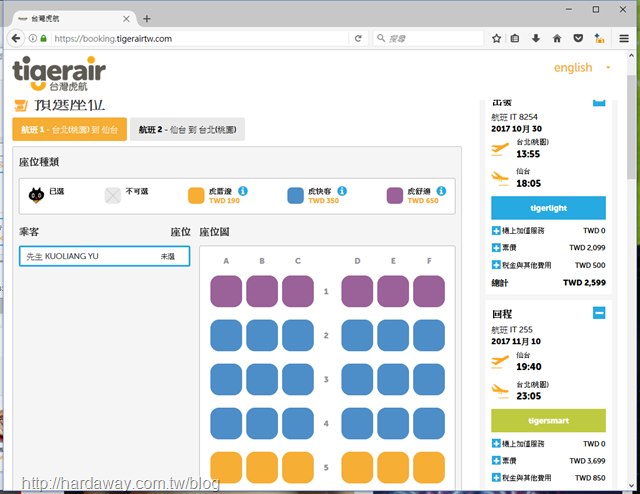Viewport: 640px width, 494px height.
Task: Select seat 1F purple seat
Action: click(429, 291)
